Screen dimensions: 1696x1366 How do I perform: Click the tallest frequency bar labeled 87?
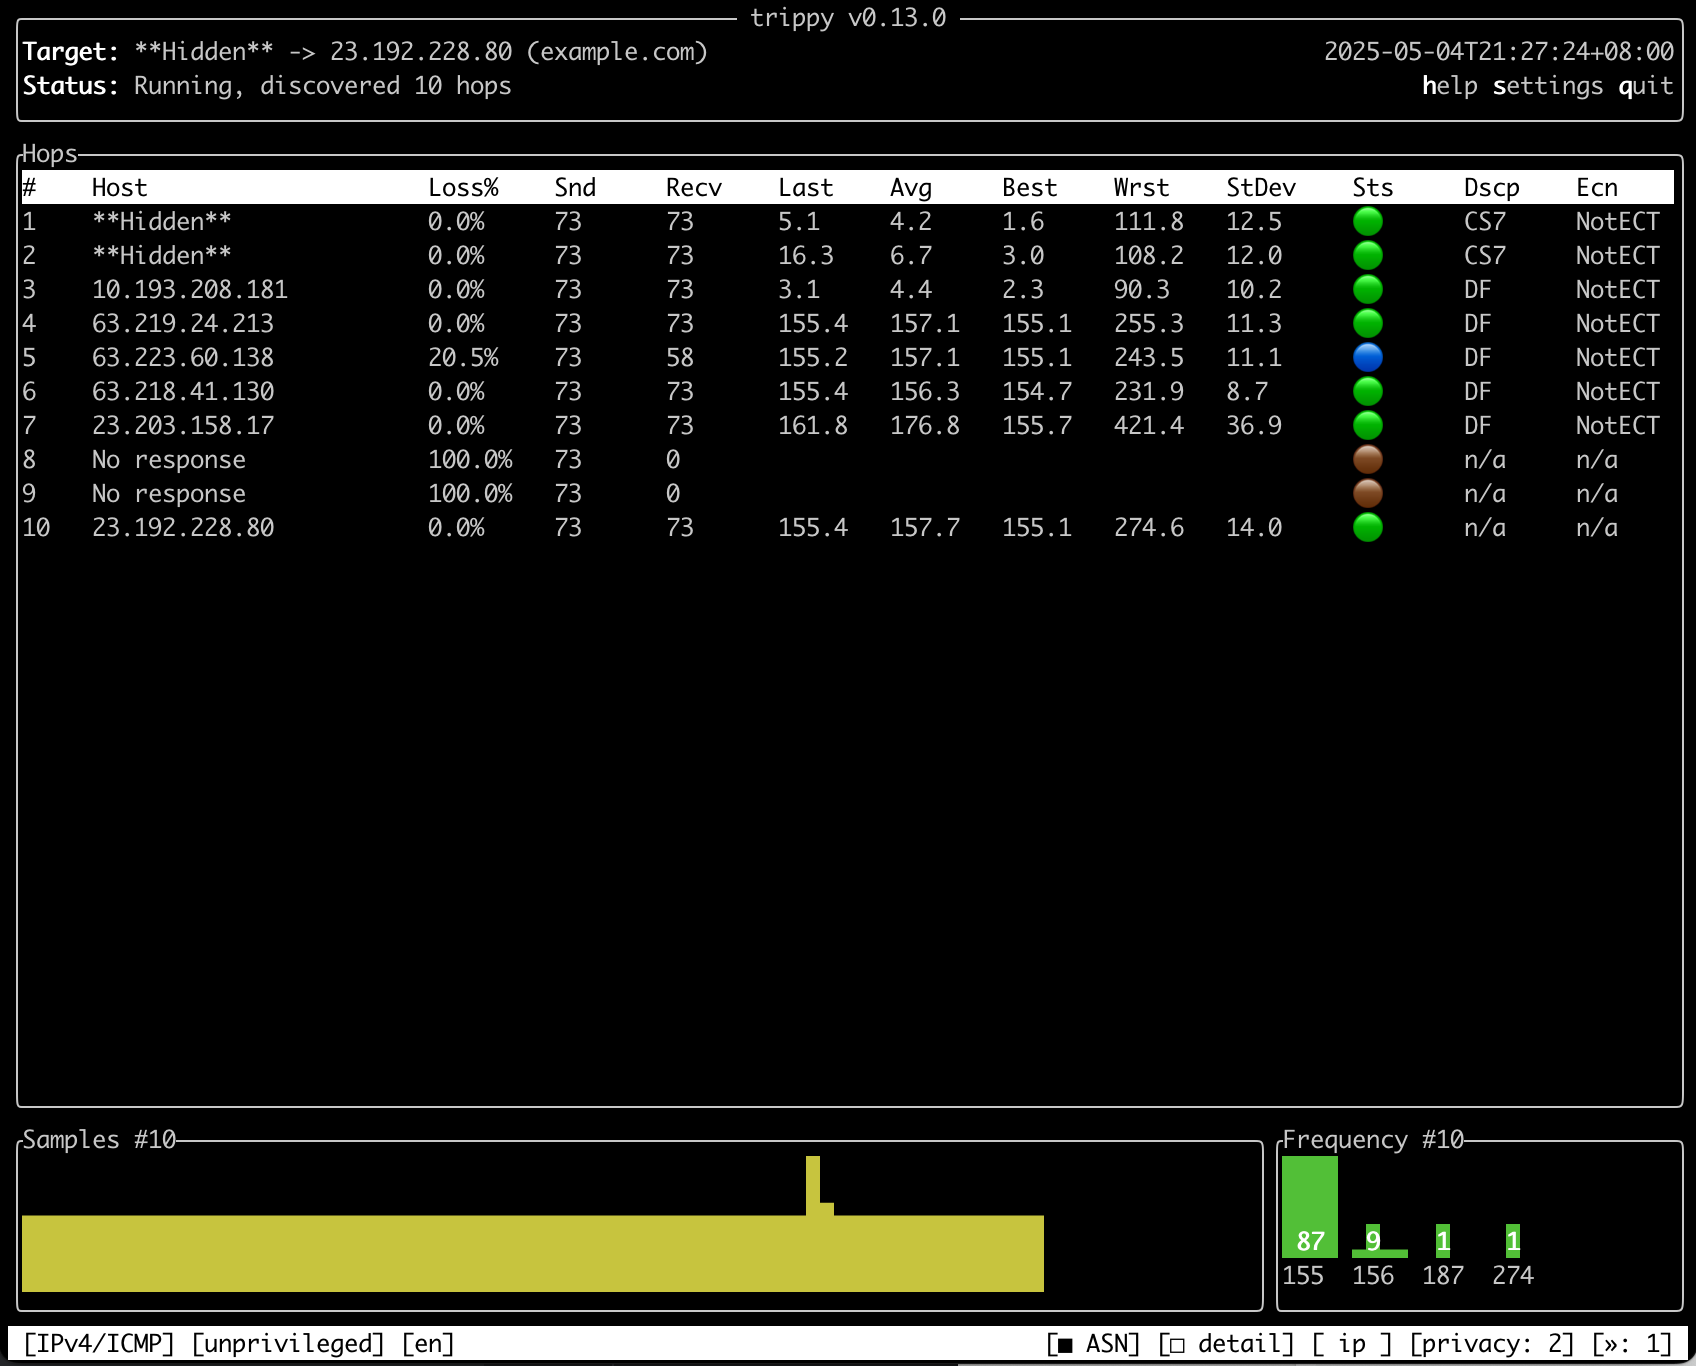1310,1207
